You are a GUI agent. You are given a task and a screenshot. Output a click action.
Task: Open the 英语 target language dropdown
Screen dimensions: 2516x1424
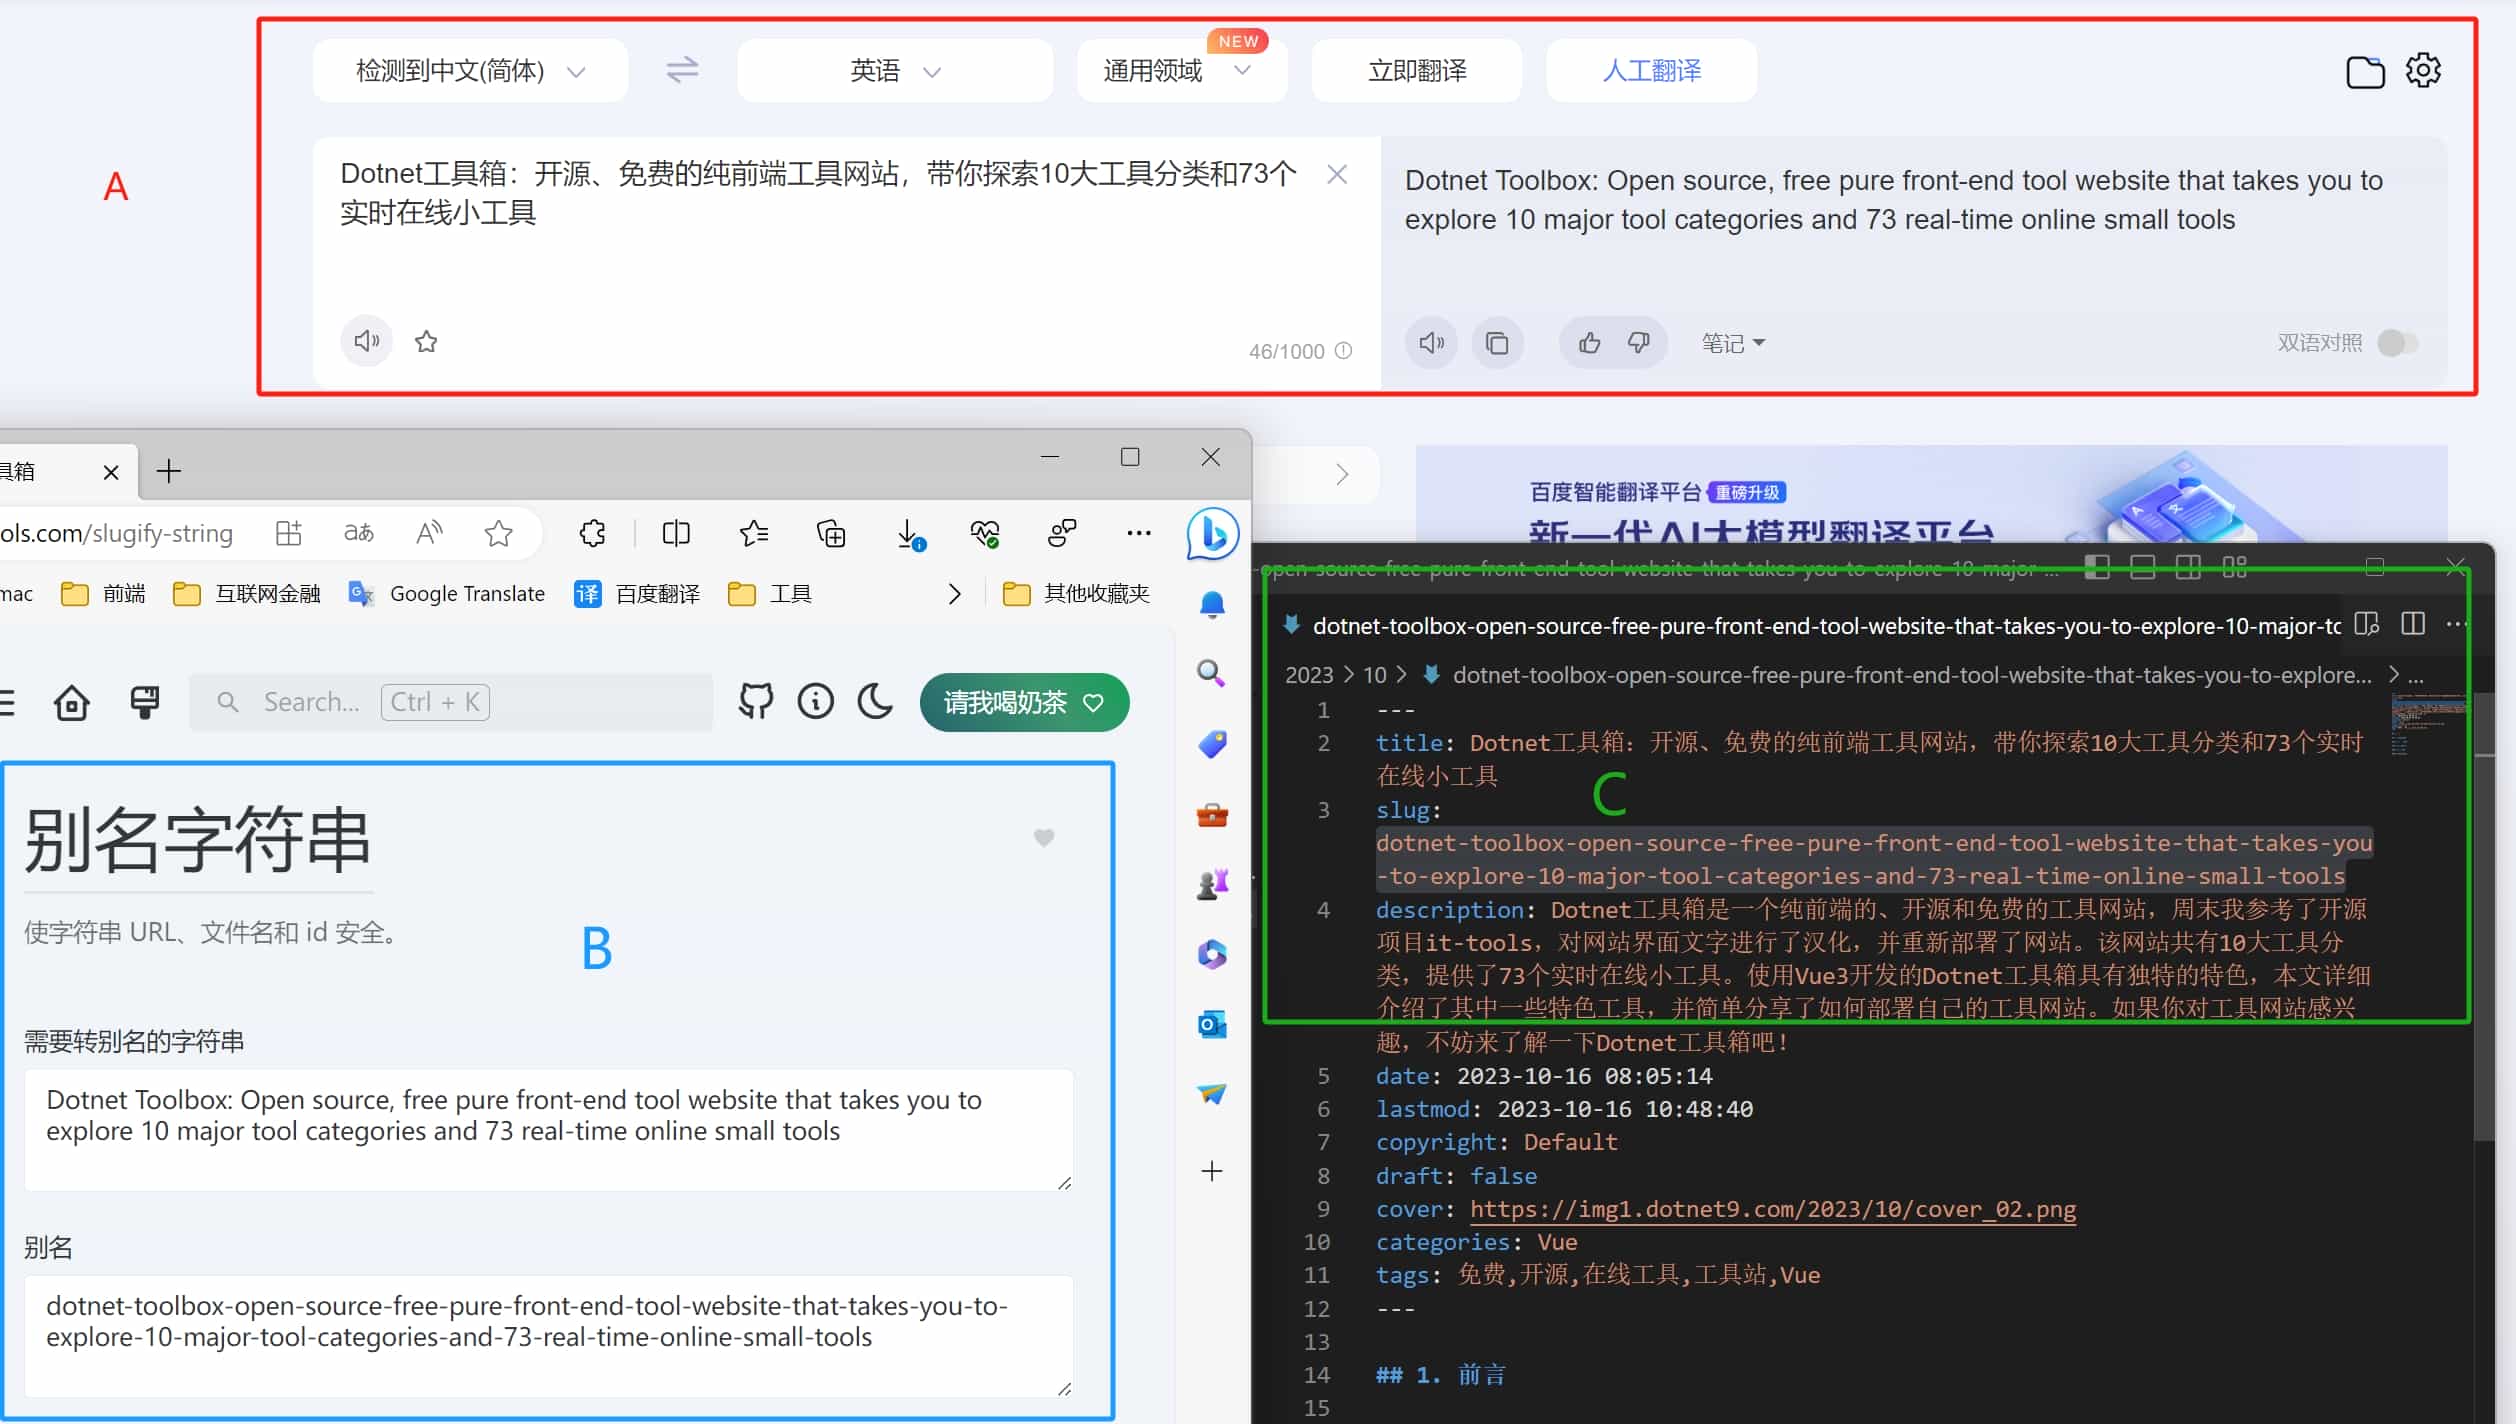coord(893,70)
